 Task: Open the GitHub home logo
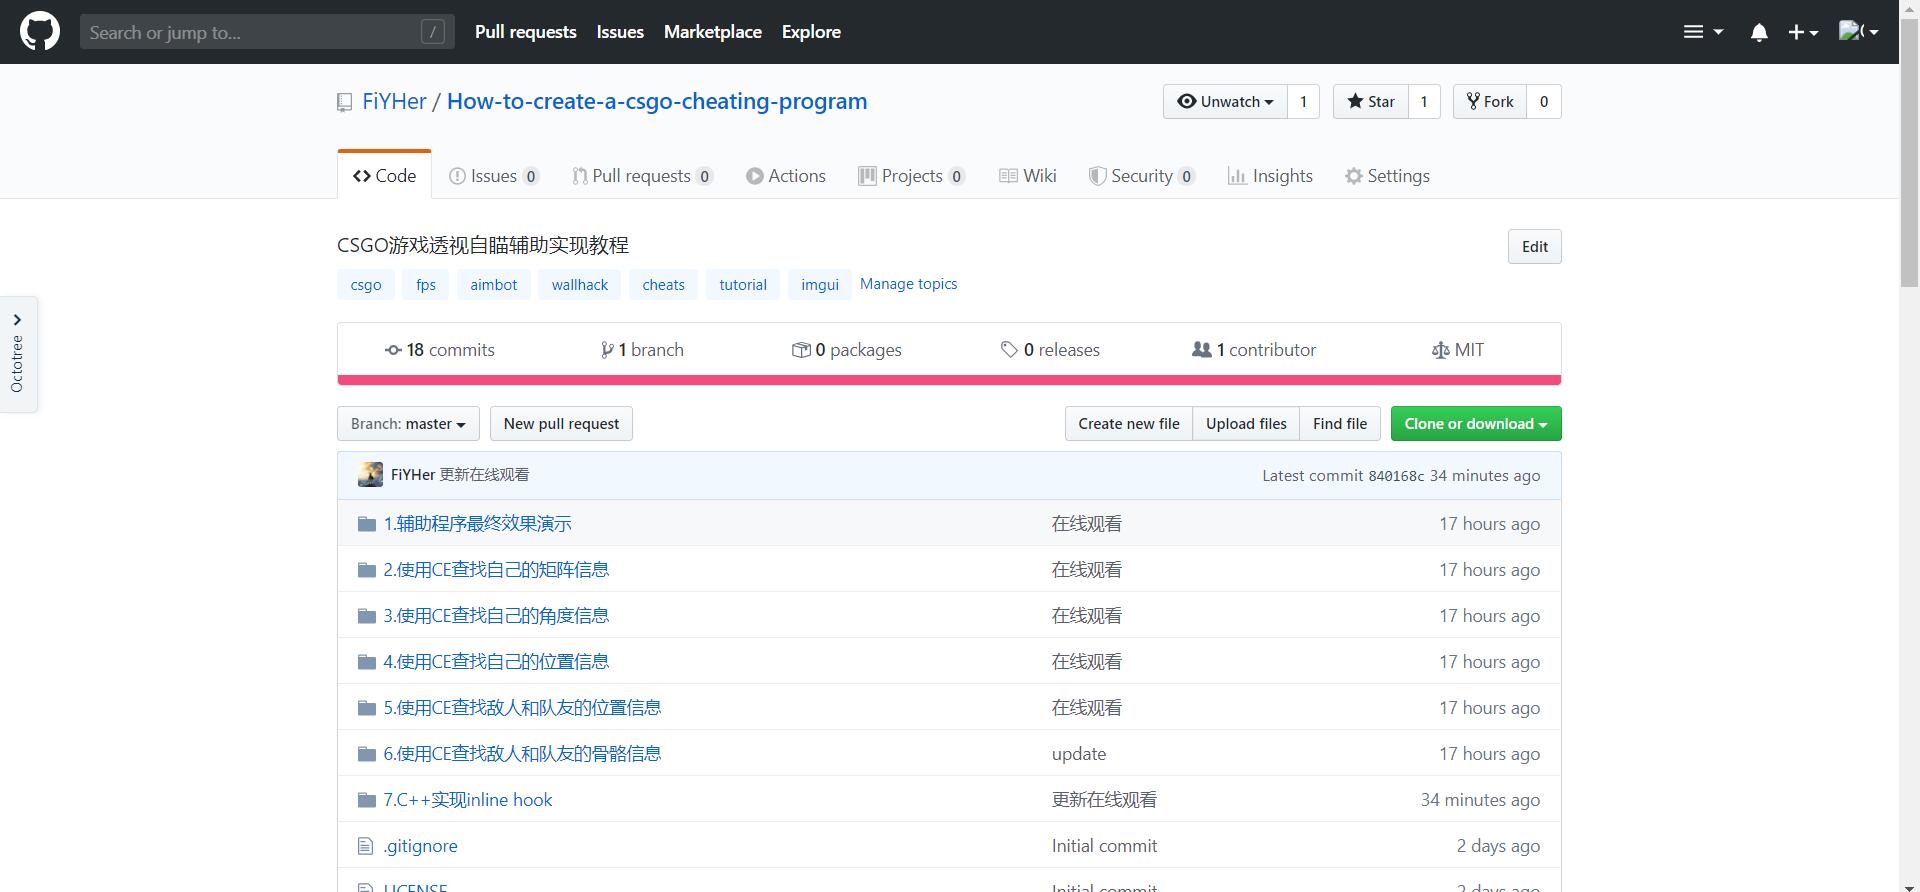tap(40, 32)
